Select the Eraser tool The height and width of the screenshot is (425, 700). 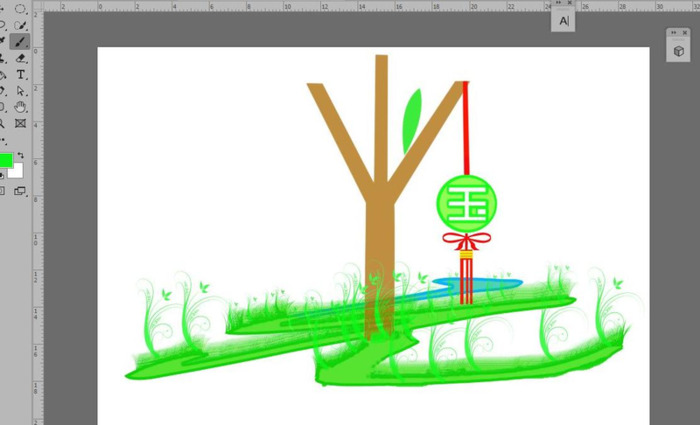pyautogui.click(x=19, y=59)
